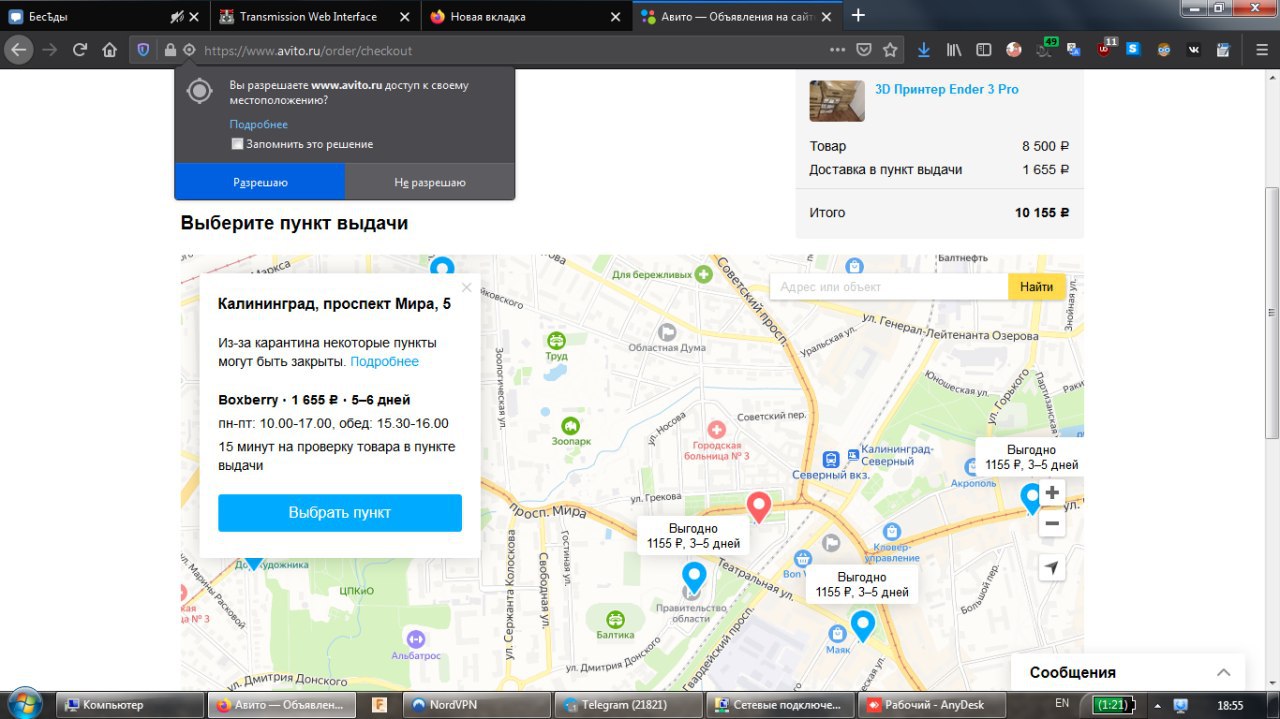
Task: Click the blue S extension icon
Action: coord(1134,50)
